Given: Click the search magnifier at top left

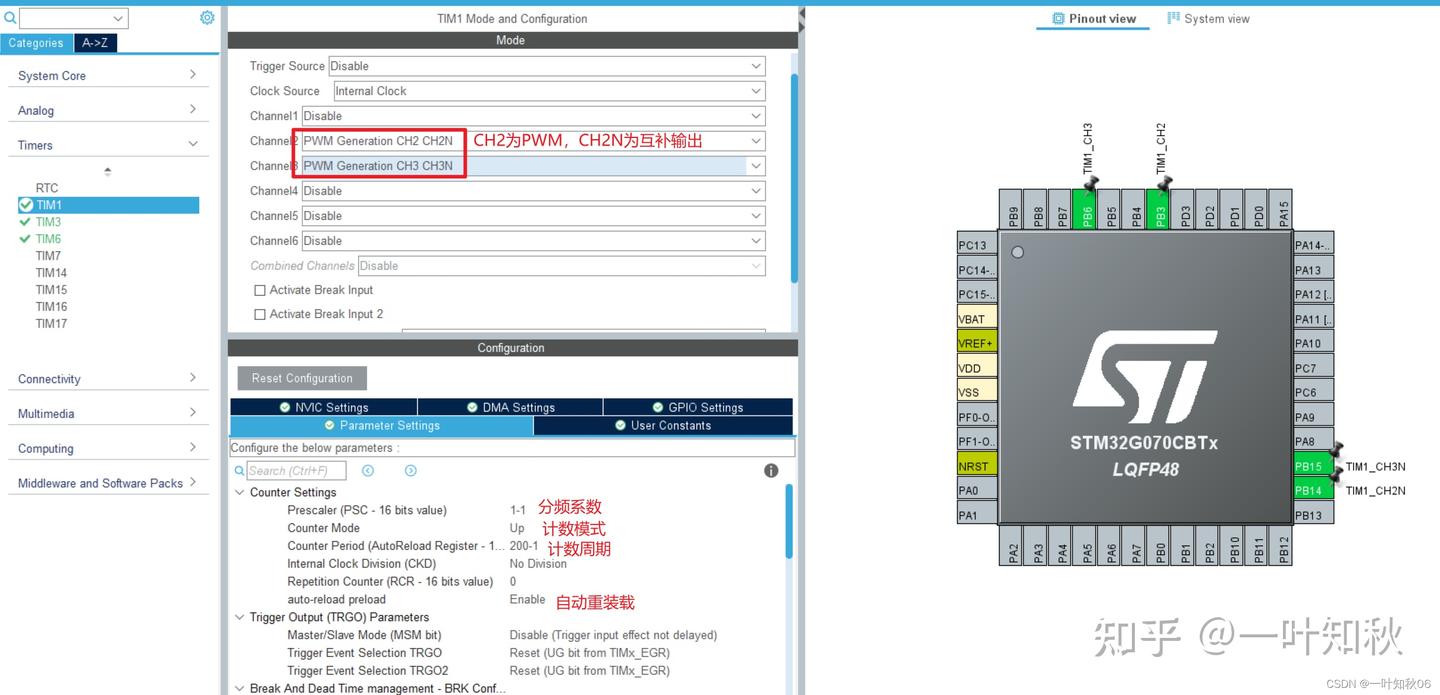Looking at the screenshot, I should click(x=8, y=17).
